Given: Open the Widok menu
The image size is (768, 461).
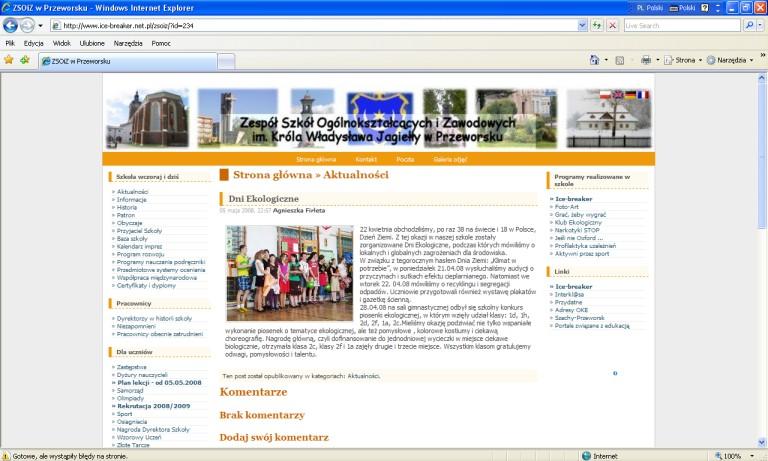Looking at the screenshot, I should pyautogui.click(x=62, y=43).
